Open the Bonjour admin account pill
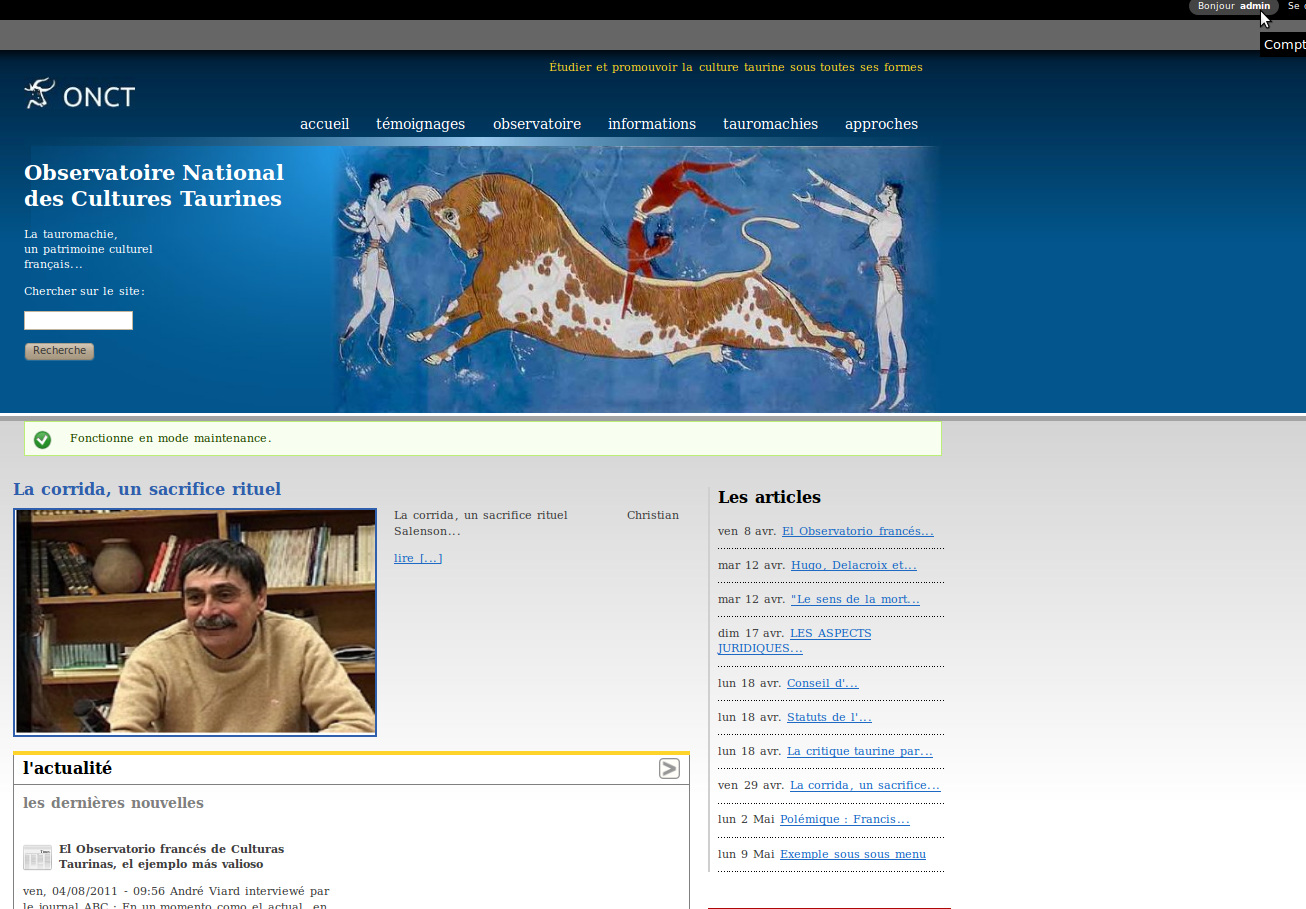 point(1234,6)
